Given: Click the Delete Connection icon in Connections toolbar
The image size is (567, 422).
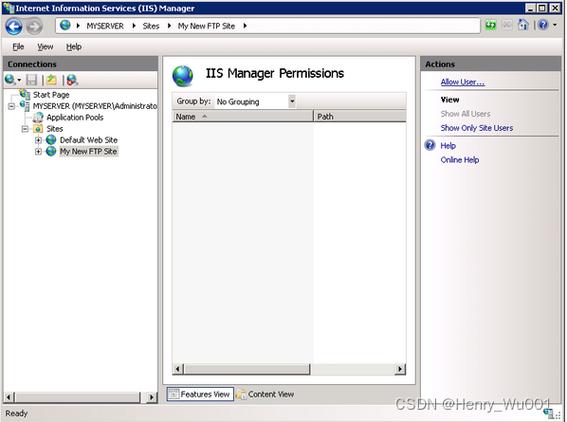Looking at the screenshot, I should pos(72,80).
